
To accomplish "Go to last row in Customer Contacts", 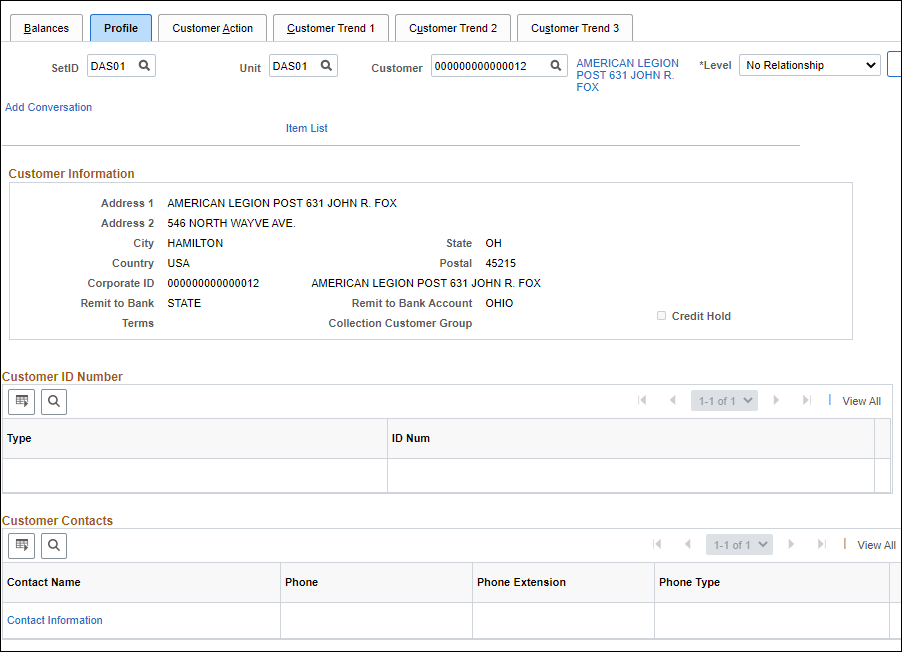I will point(821,544).
